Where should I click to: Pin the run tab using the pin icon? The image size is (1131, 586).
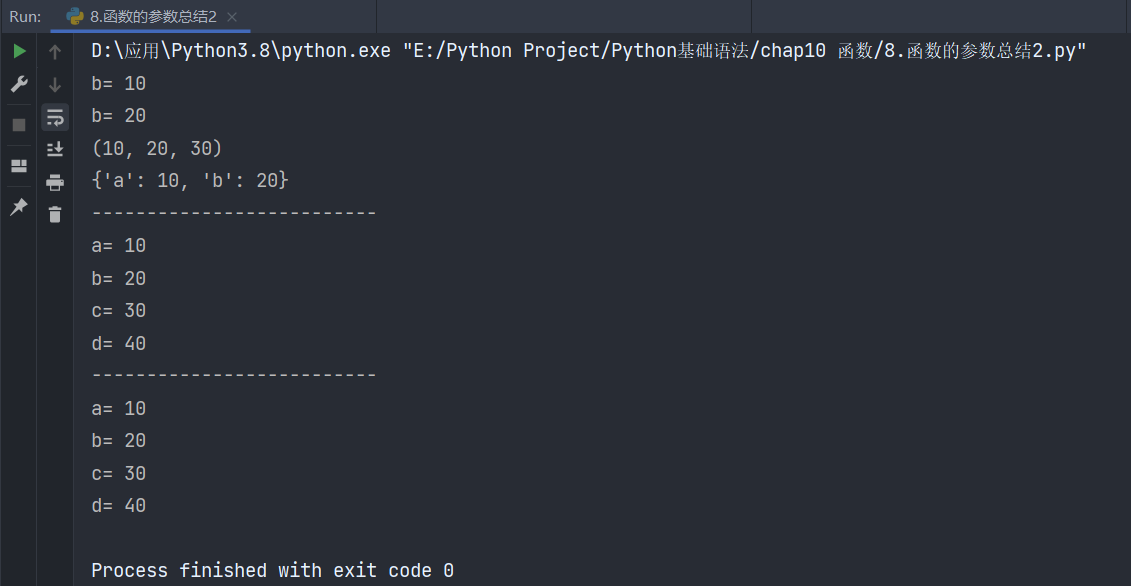pos(19,207)
